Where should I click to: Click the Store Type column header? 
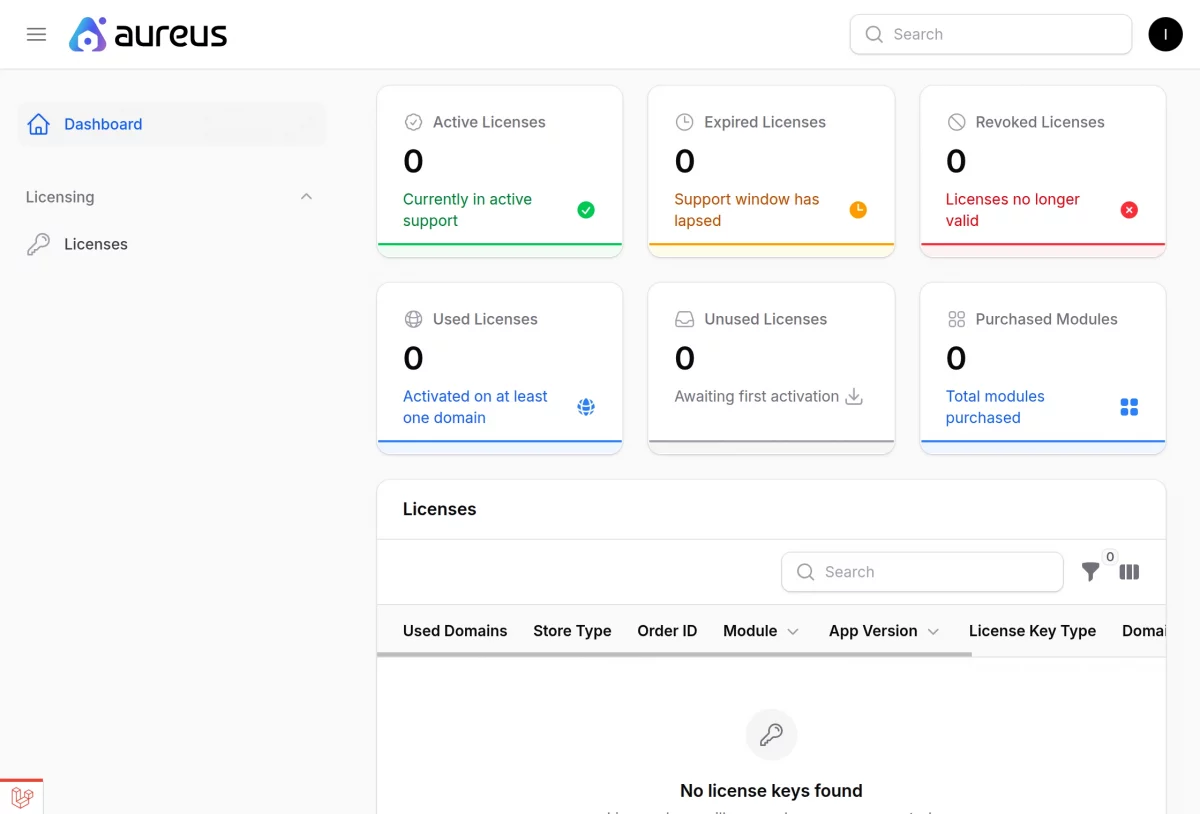(572, 631)
